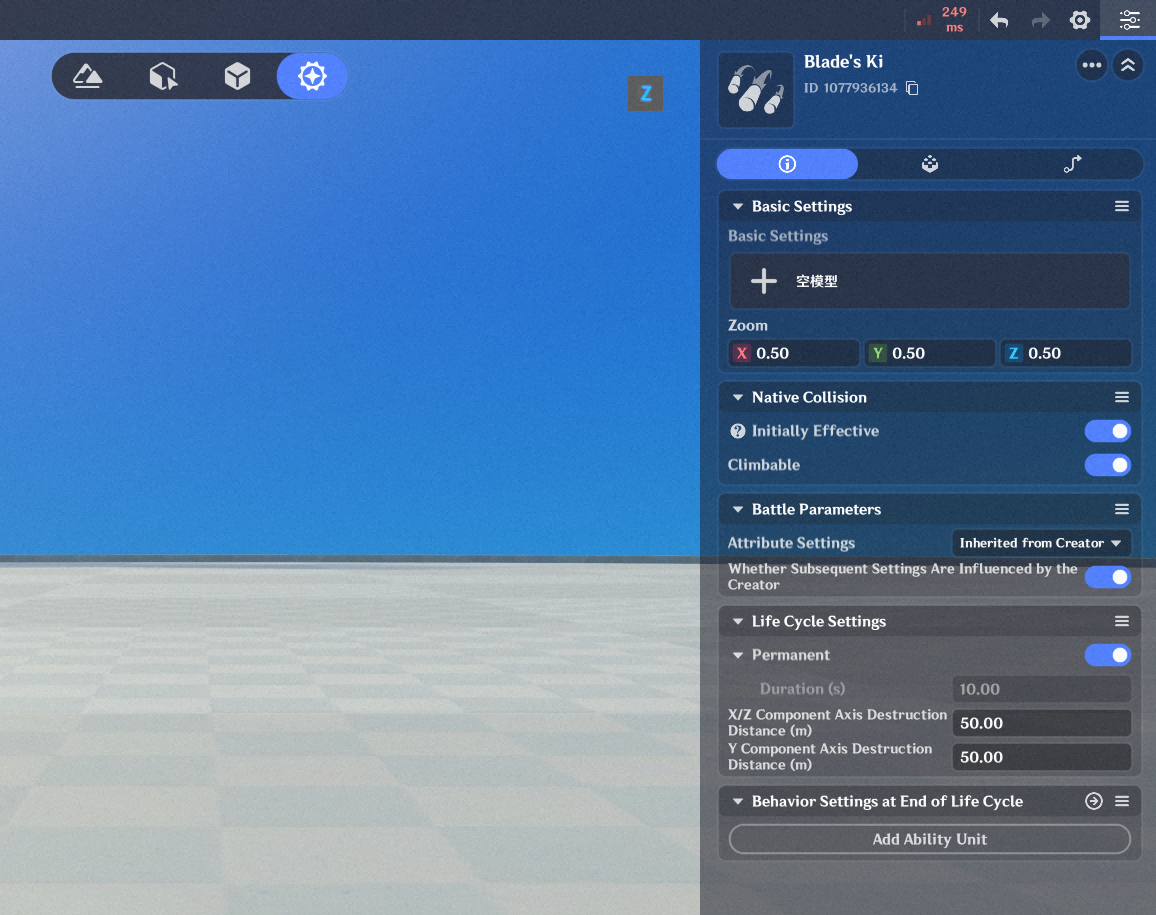Collapse the Basic Settings section
1156x915 pixels.
(737, 207)
